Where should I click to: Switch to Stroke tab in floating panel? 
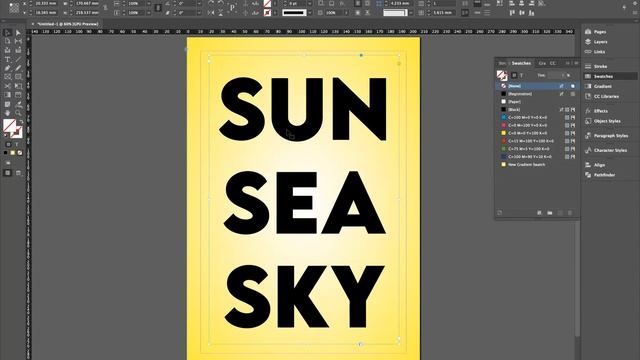[502, 63]
